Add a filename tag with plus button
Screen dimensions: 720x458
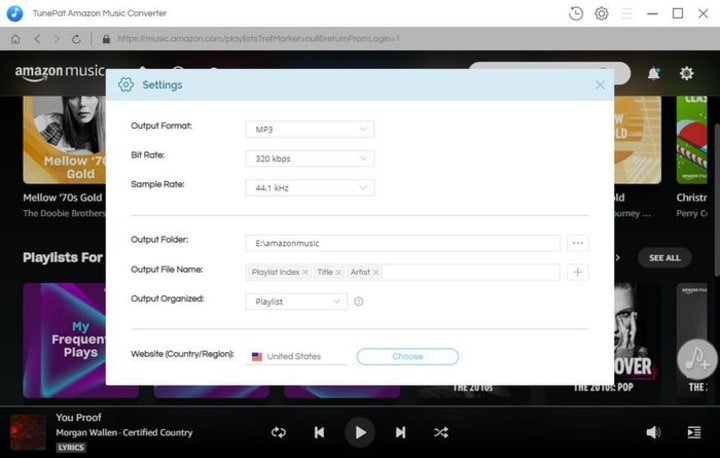(x=578, y=272)
